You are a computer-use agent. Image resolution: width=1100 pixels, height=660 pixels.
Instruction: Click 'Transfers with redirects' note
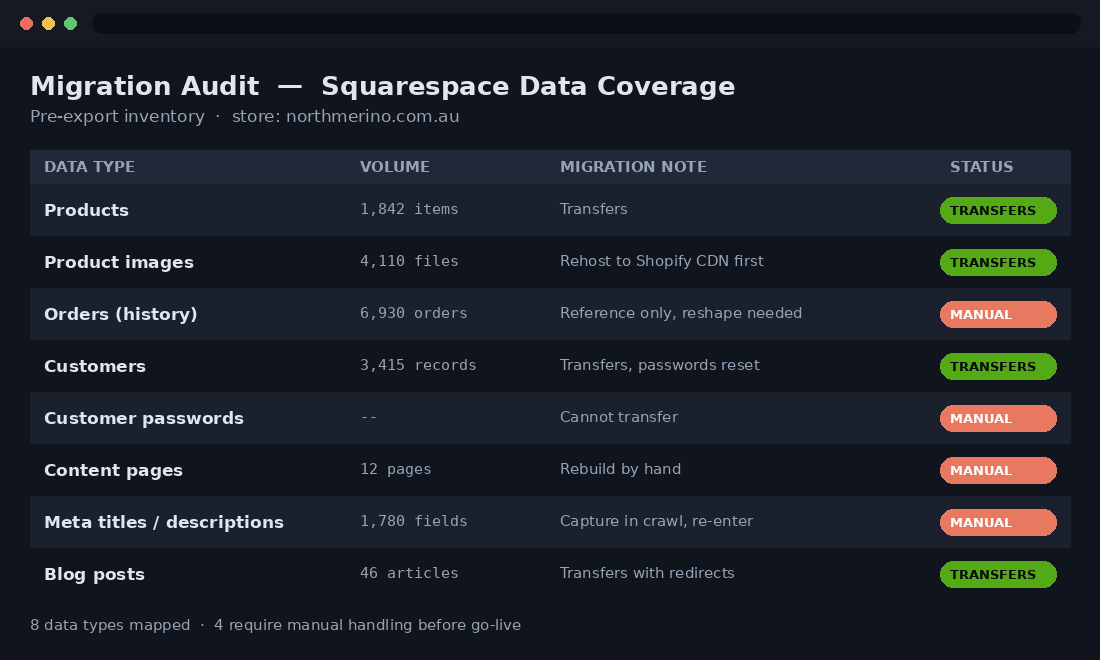tap(647, 572)
